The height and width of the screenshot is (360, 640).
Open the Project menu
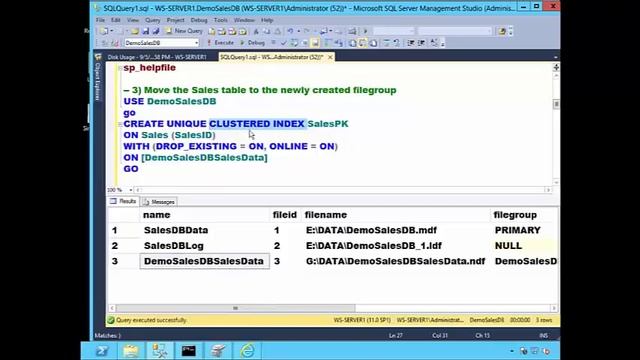click(176, 20)
